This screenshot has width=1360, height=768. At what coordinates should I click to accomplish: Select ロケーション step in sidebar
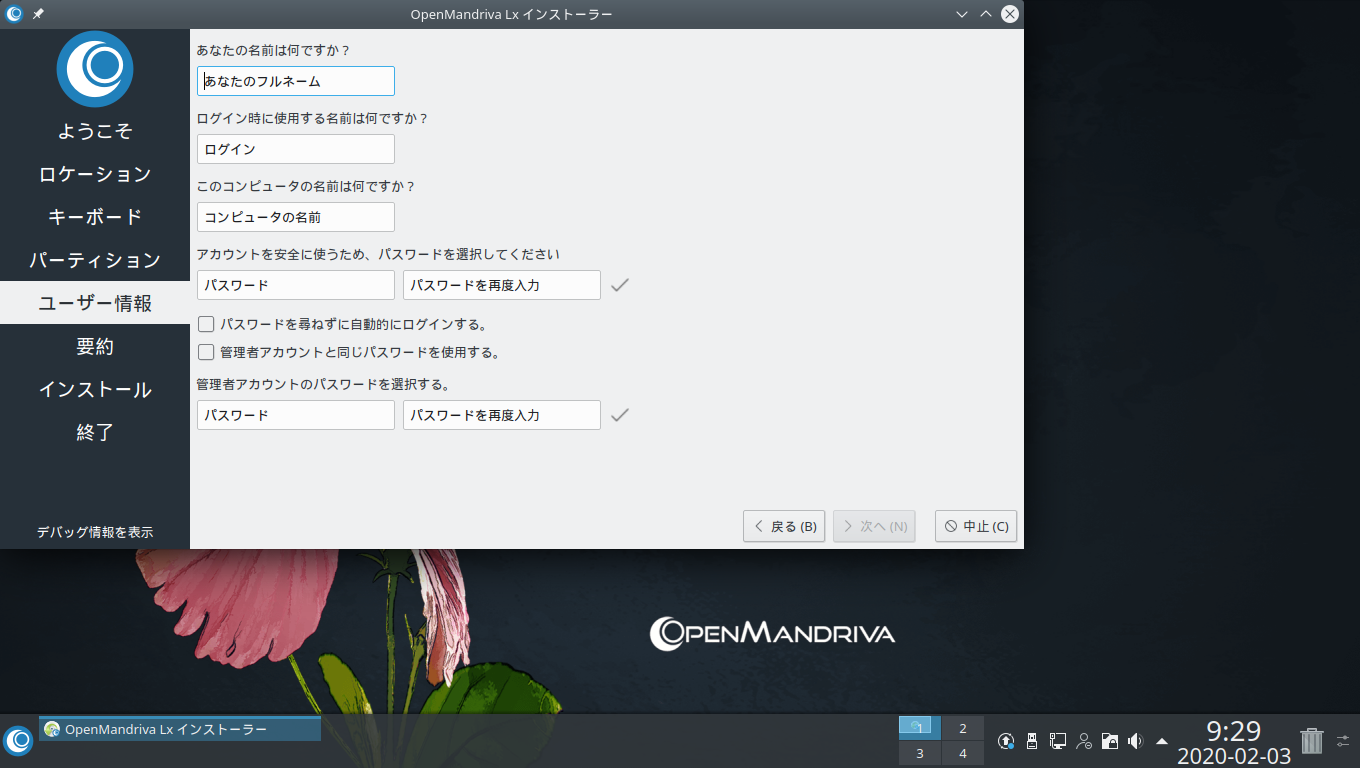pyautogui.click(x=95, y=174)
